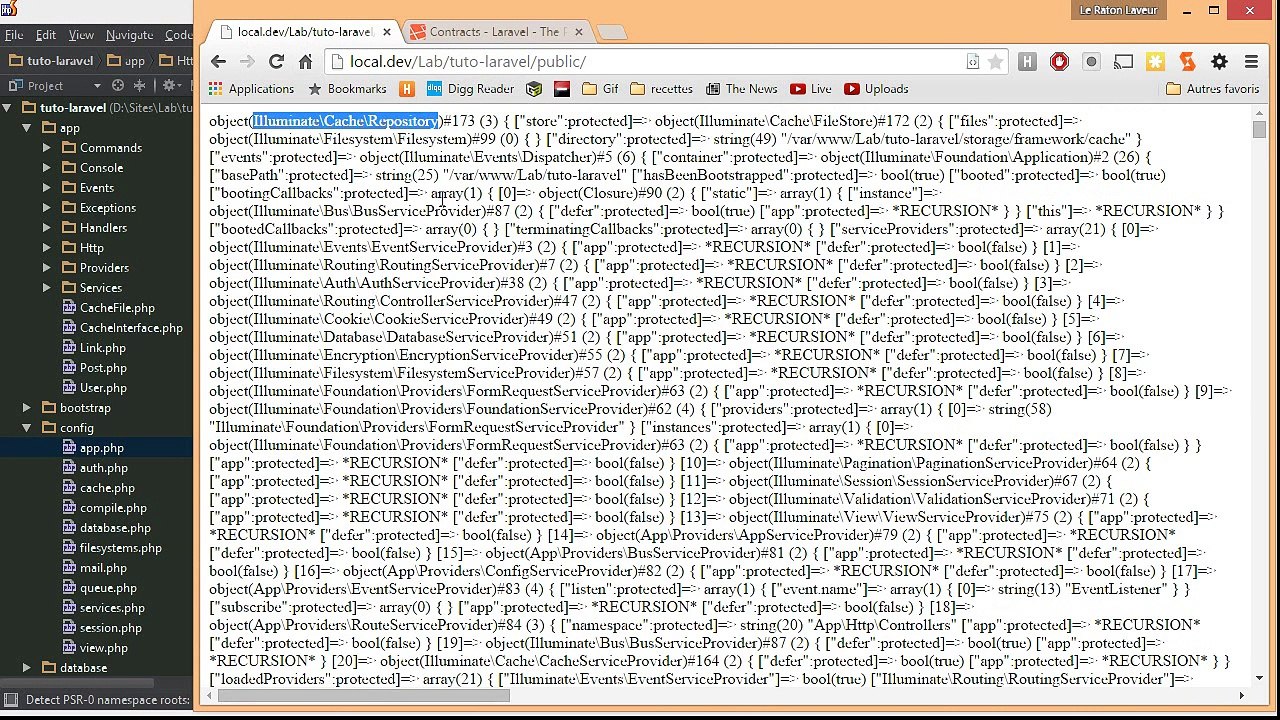1280x720 pixels.
Task: Switch to the local.dev/Lab/tuto-laravel tab
Action: [304, 32]
